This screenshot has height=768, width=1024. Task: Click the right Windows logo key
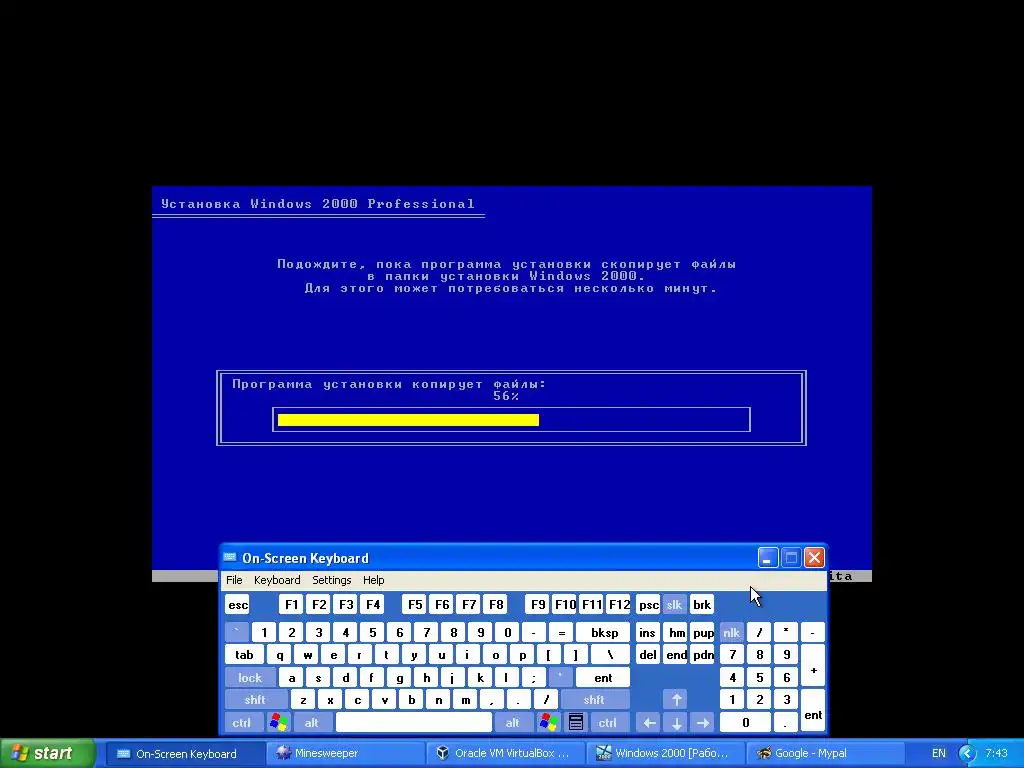549,722
